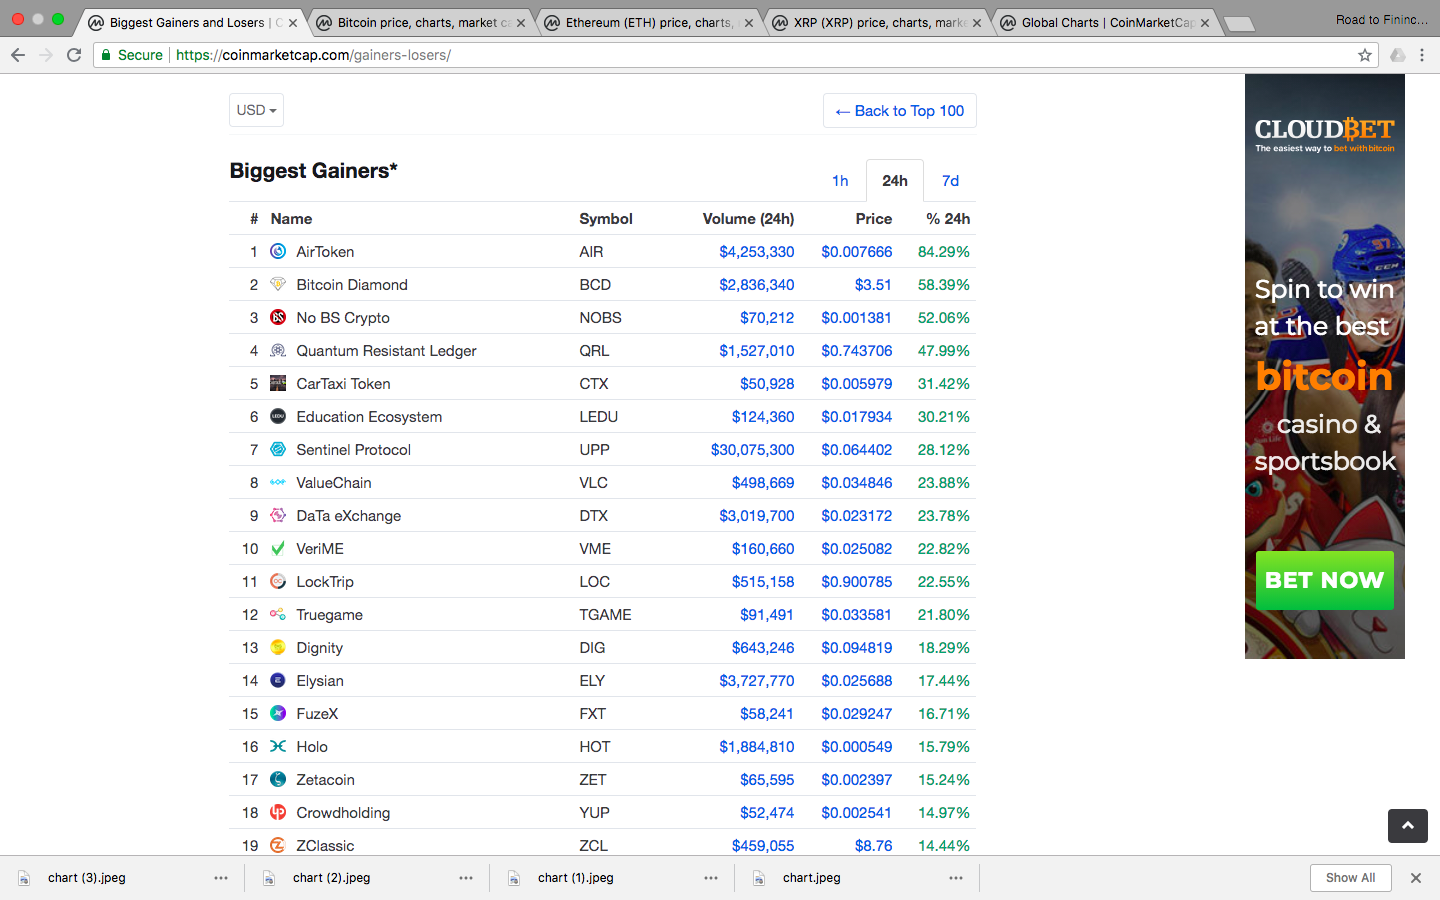Reload the page with the refresh icon
The width and height of the screenshot is (1440, 900).
[x=74, y=55]
